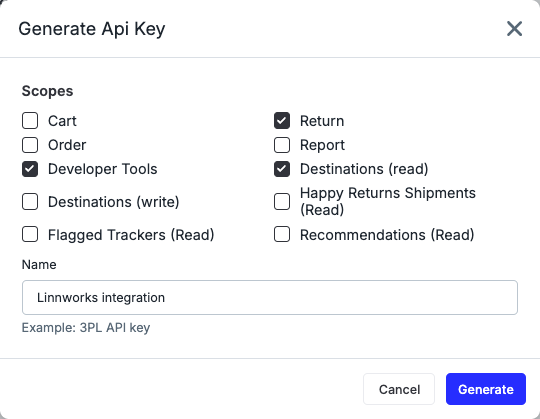The width and height of the screenshot is (540, 419).
Task: Tick the Flagged Trackers (Read) checkbox
Action: [x=30, y=235]
